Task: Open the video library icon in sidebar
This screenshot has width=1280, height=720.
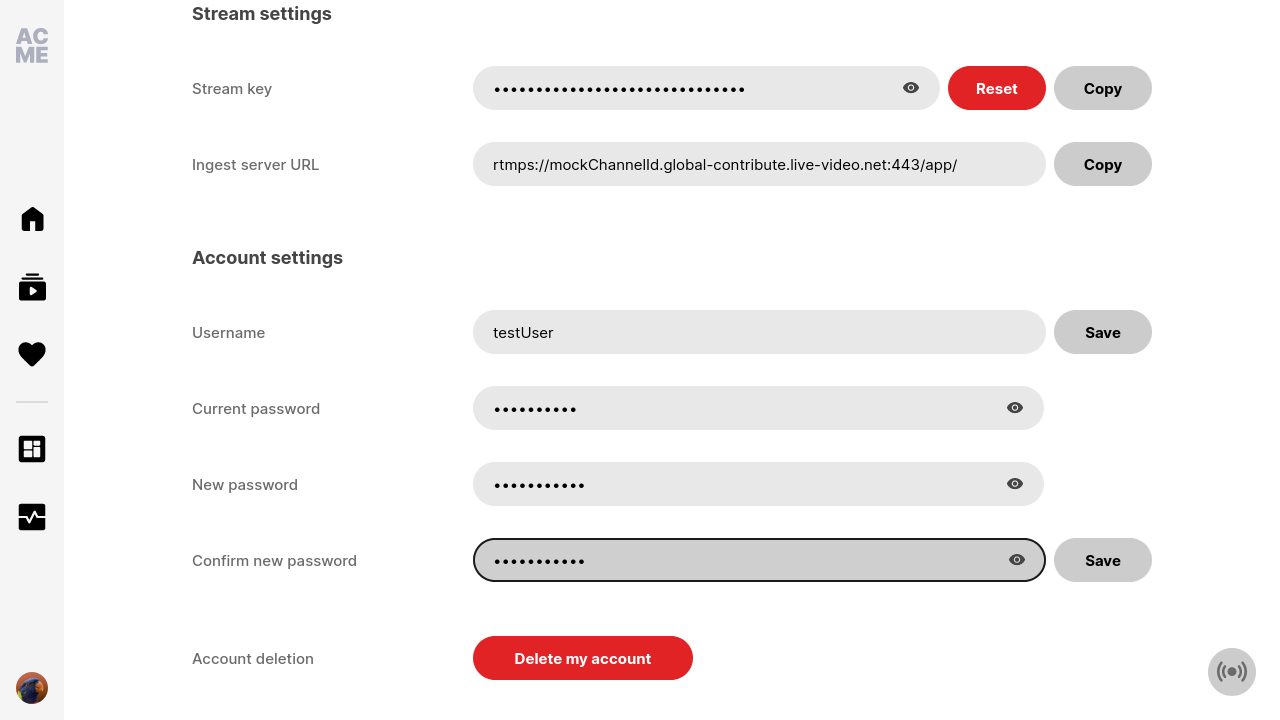Action: pyautogui.click(x=32, y=287)
